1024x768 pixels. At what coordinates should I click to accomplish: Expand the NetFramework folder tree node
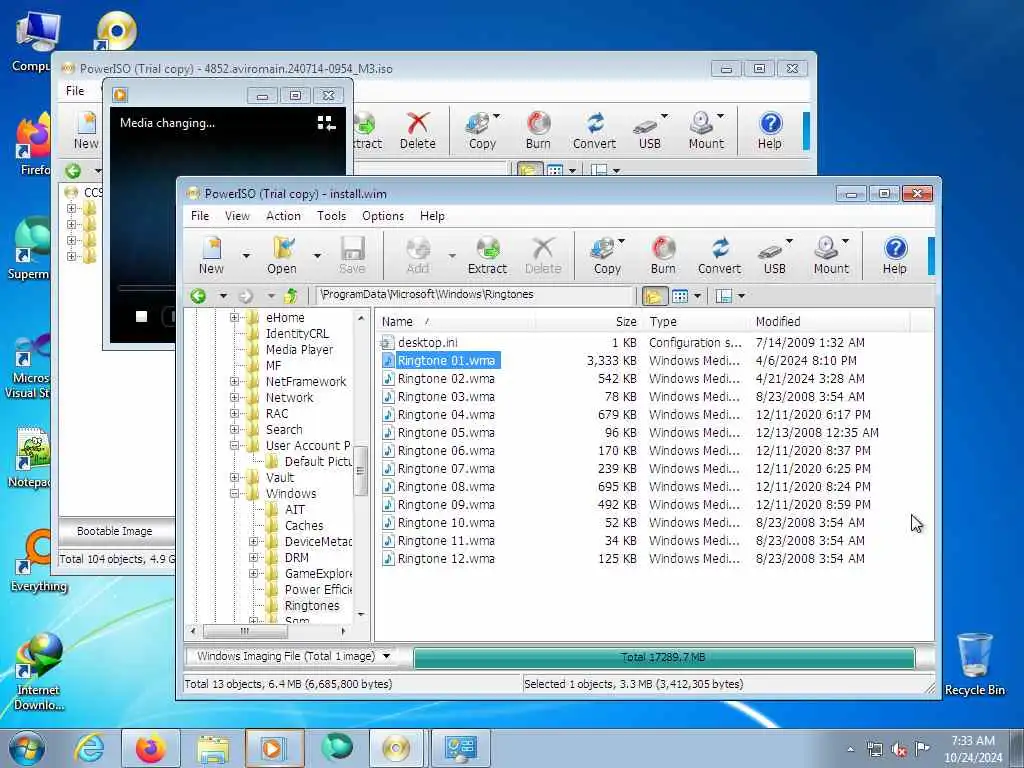[x=234, y=381]
